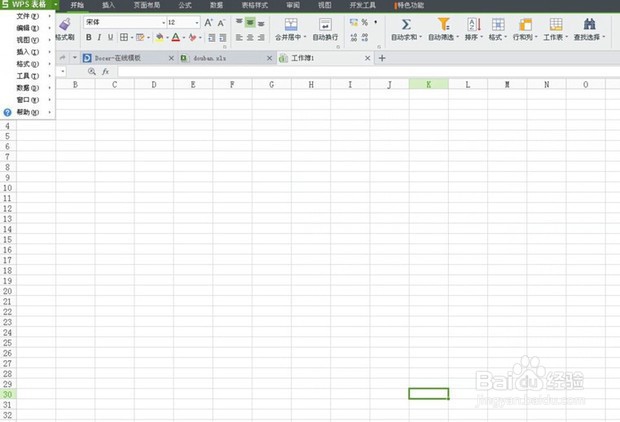Toggle Italic formatting

[x=99, y=38]
